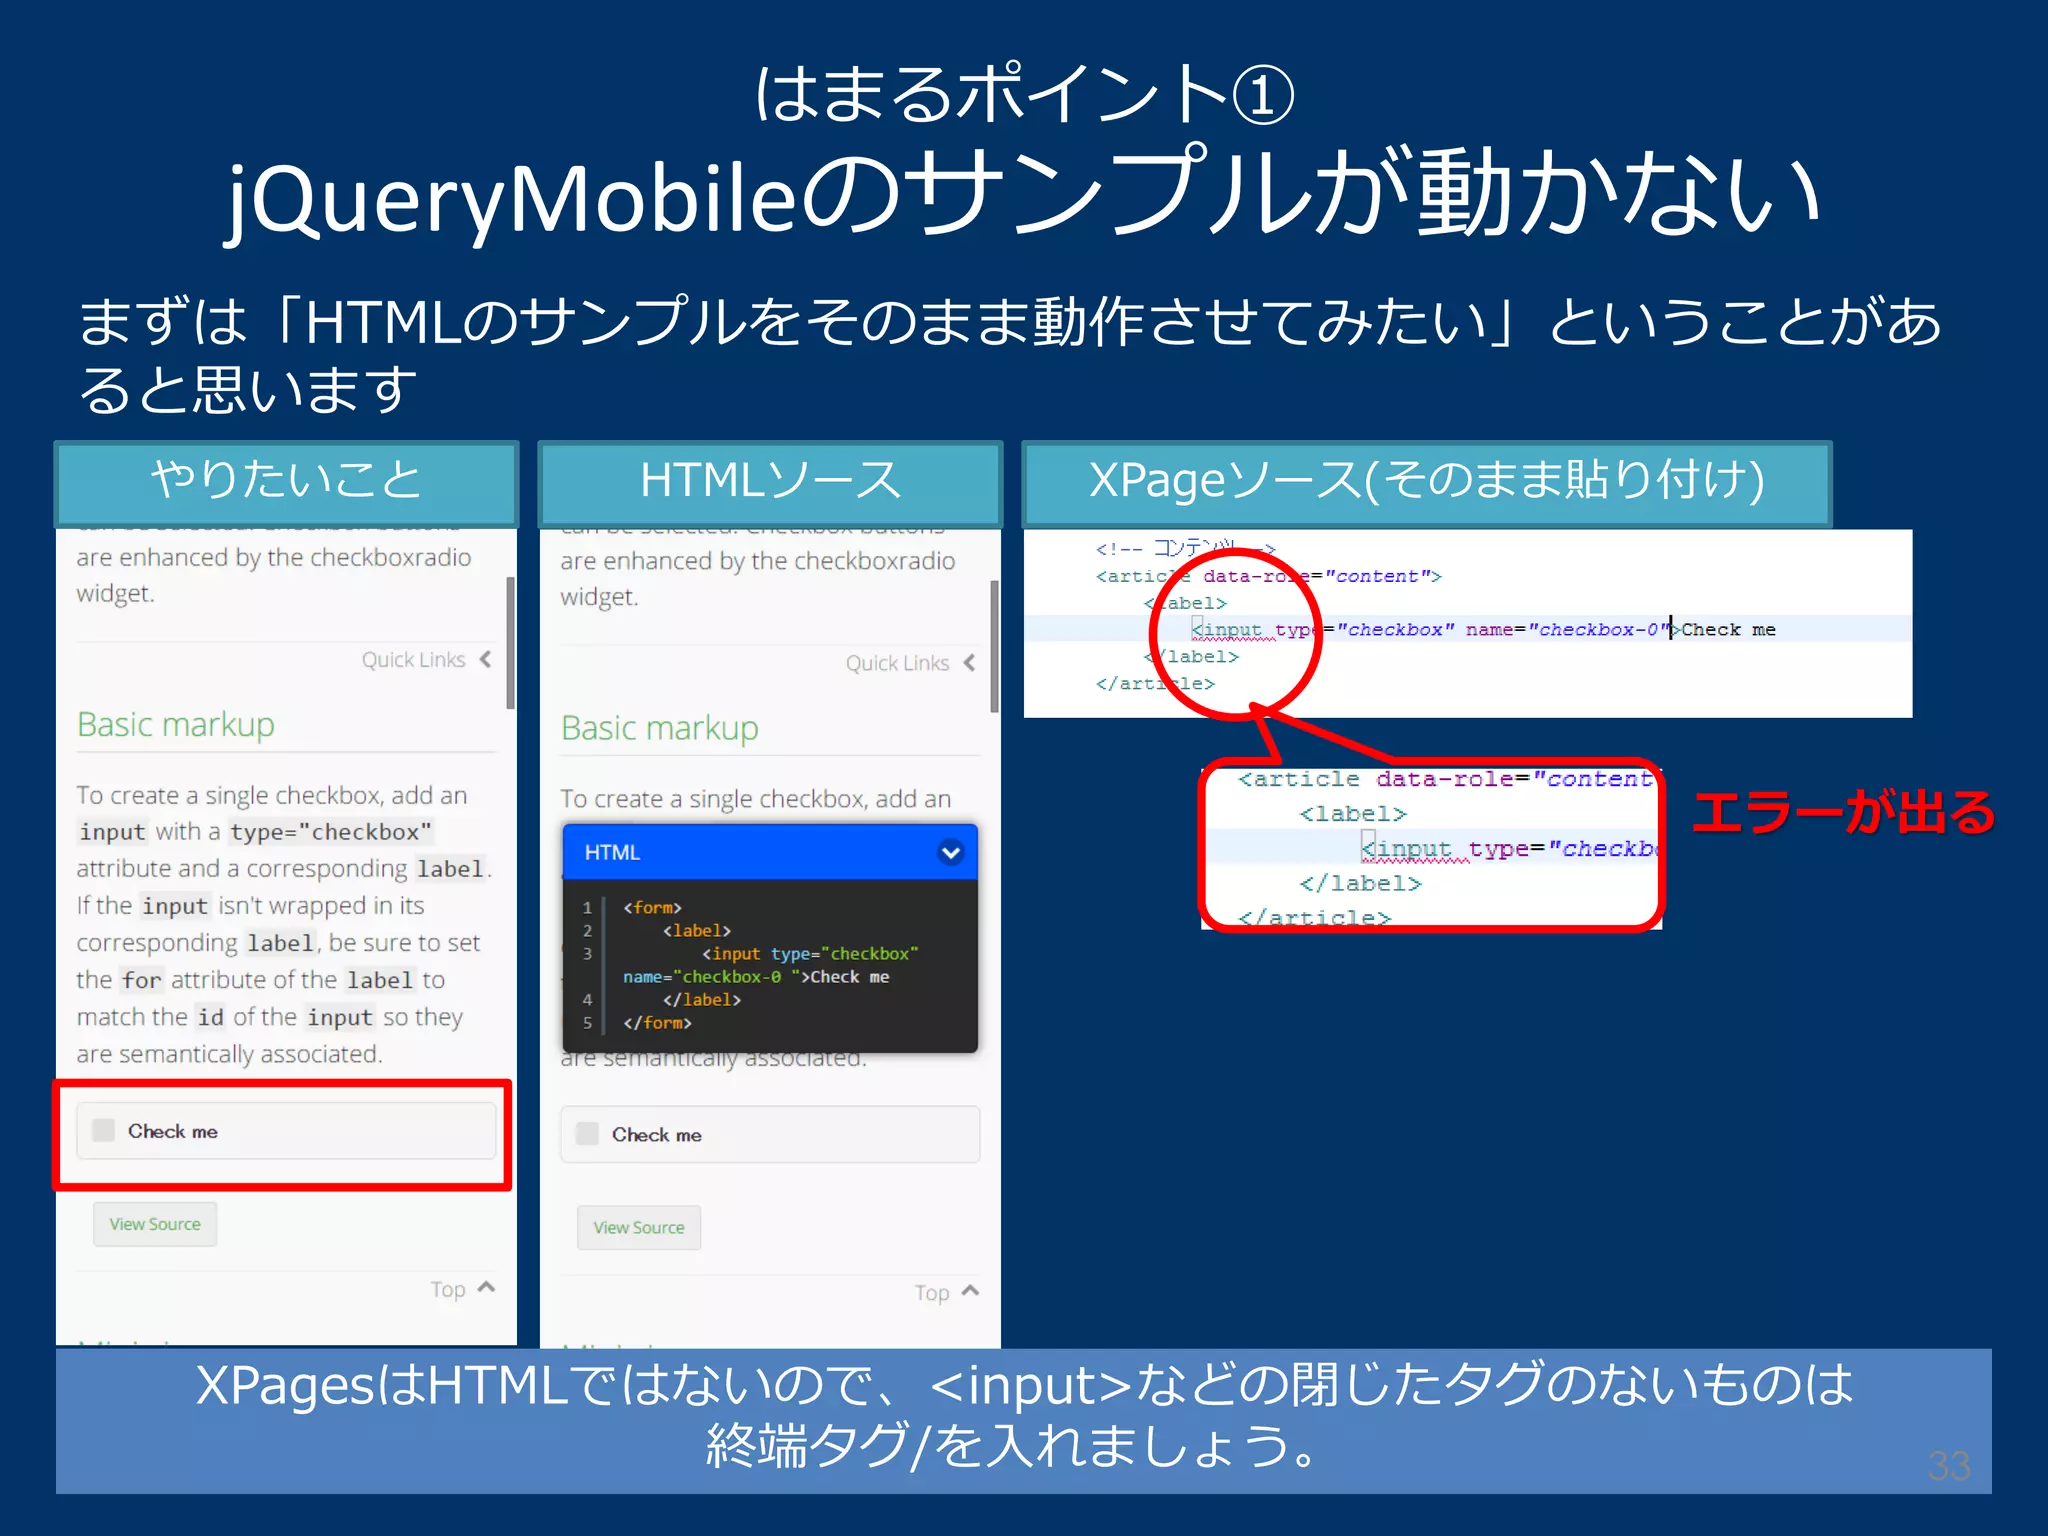Click the middle panel vertical scrollbar
The width and height of the screenshot is (2048, 1536).
(994, 646)
